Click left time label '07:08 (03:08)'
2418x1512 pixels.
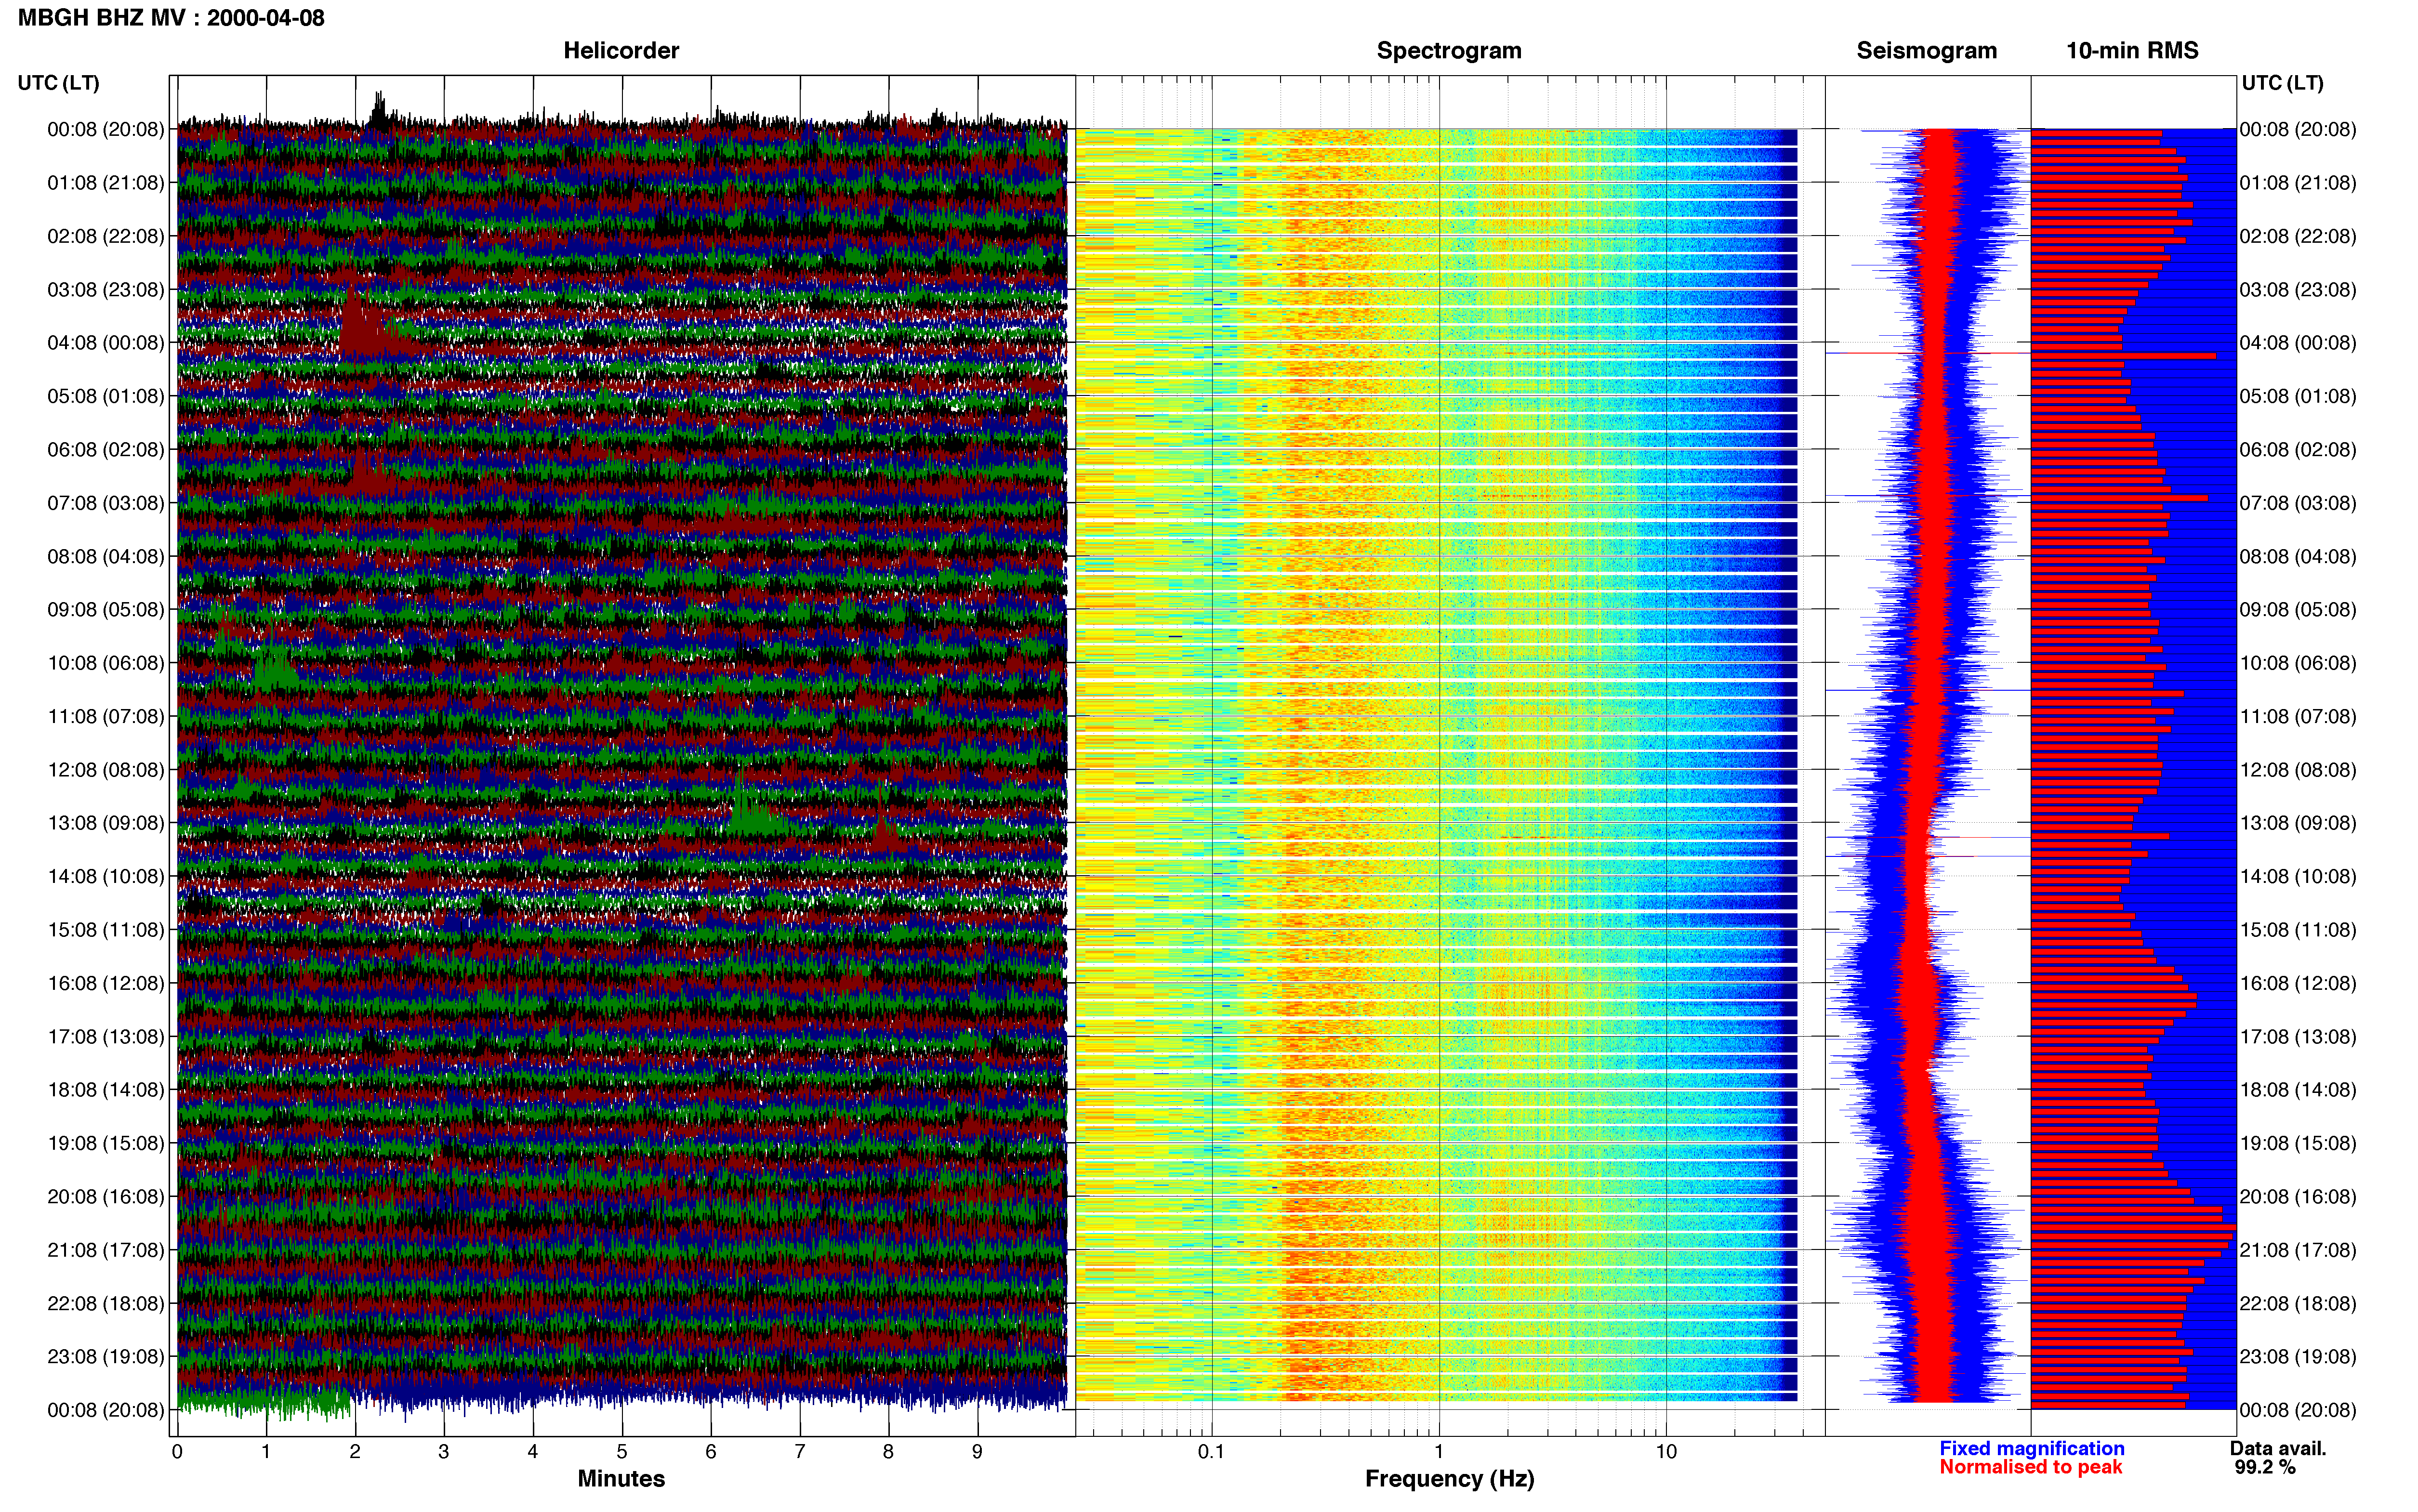106,503
